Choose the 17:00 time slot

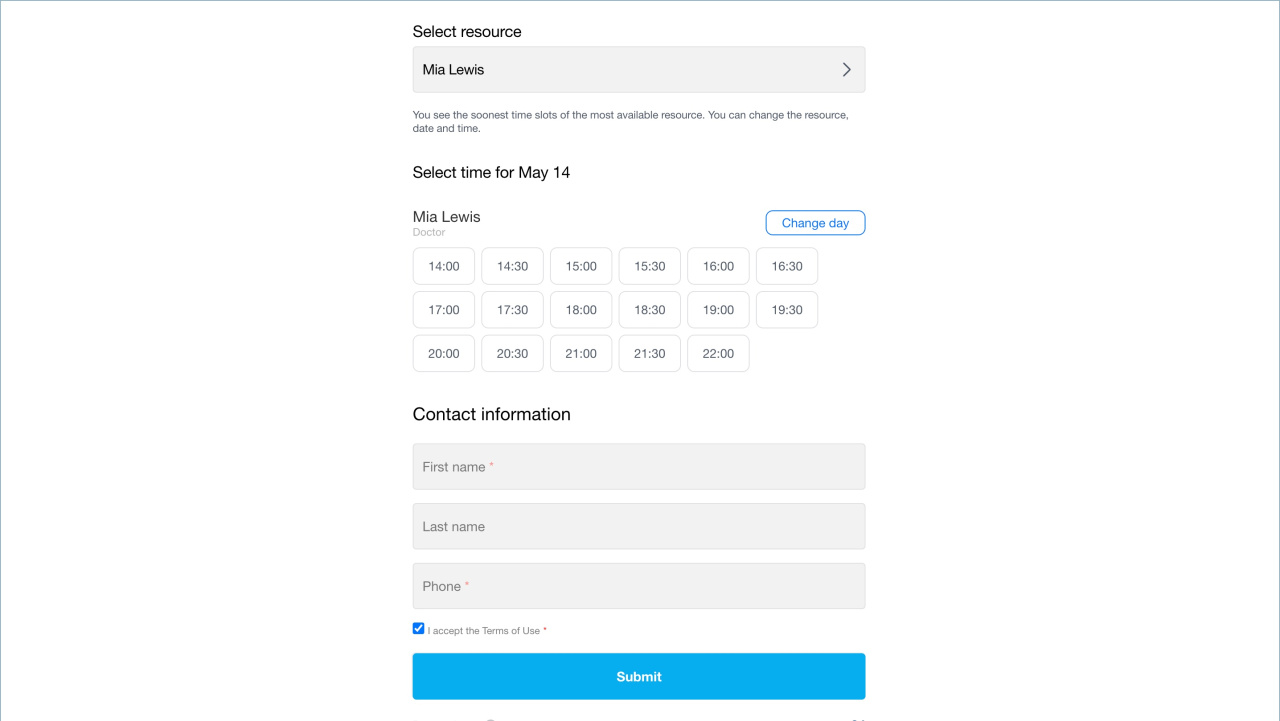click(444, 310)
